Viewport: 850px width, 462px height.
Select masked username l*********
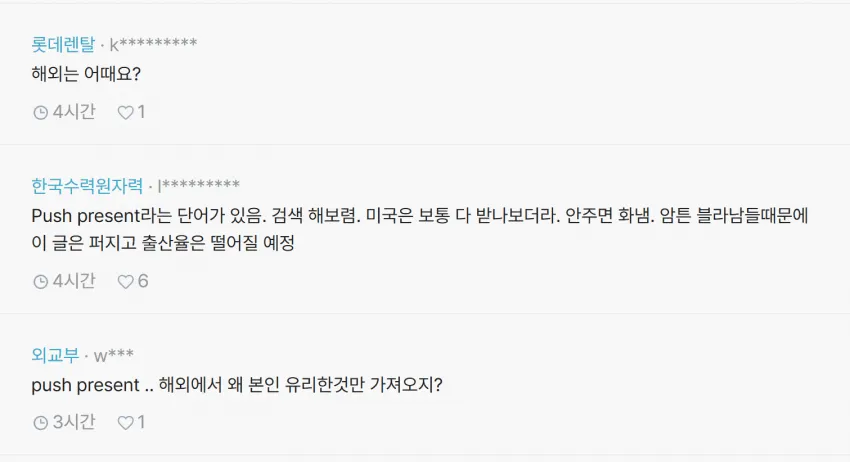tap(198, 186)
